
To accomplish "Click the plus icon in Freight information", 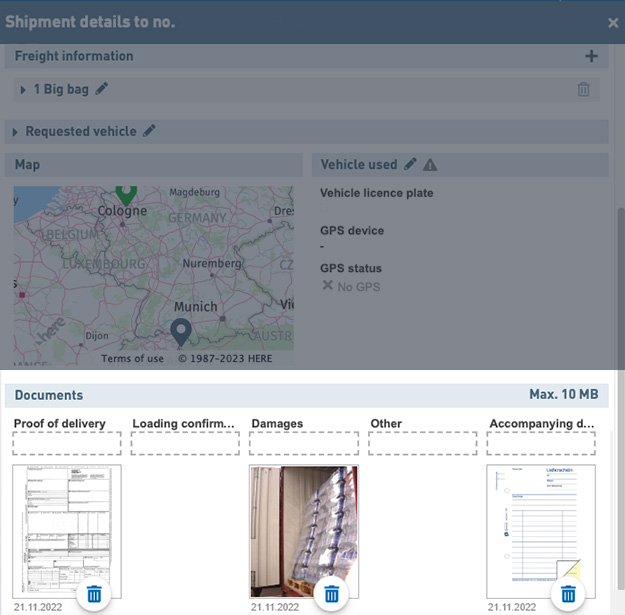I will [591, 57].
